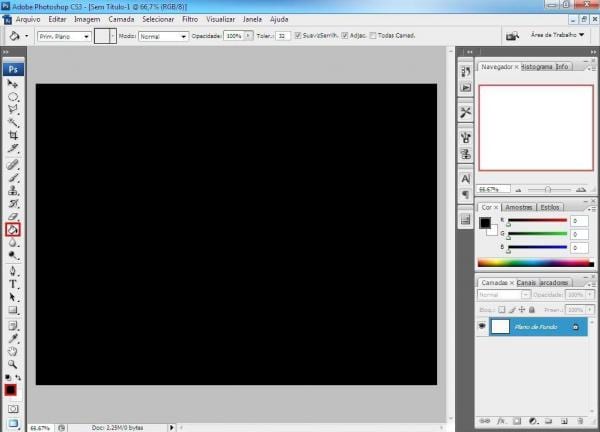The image size is (600, 432).
Task: Open the layer blend mode dropdown
Action: tap(504, 295)
